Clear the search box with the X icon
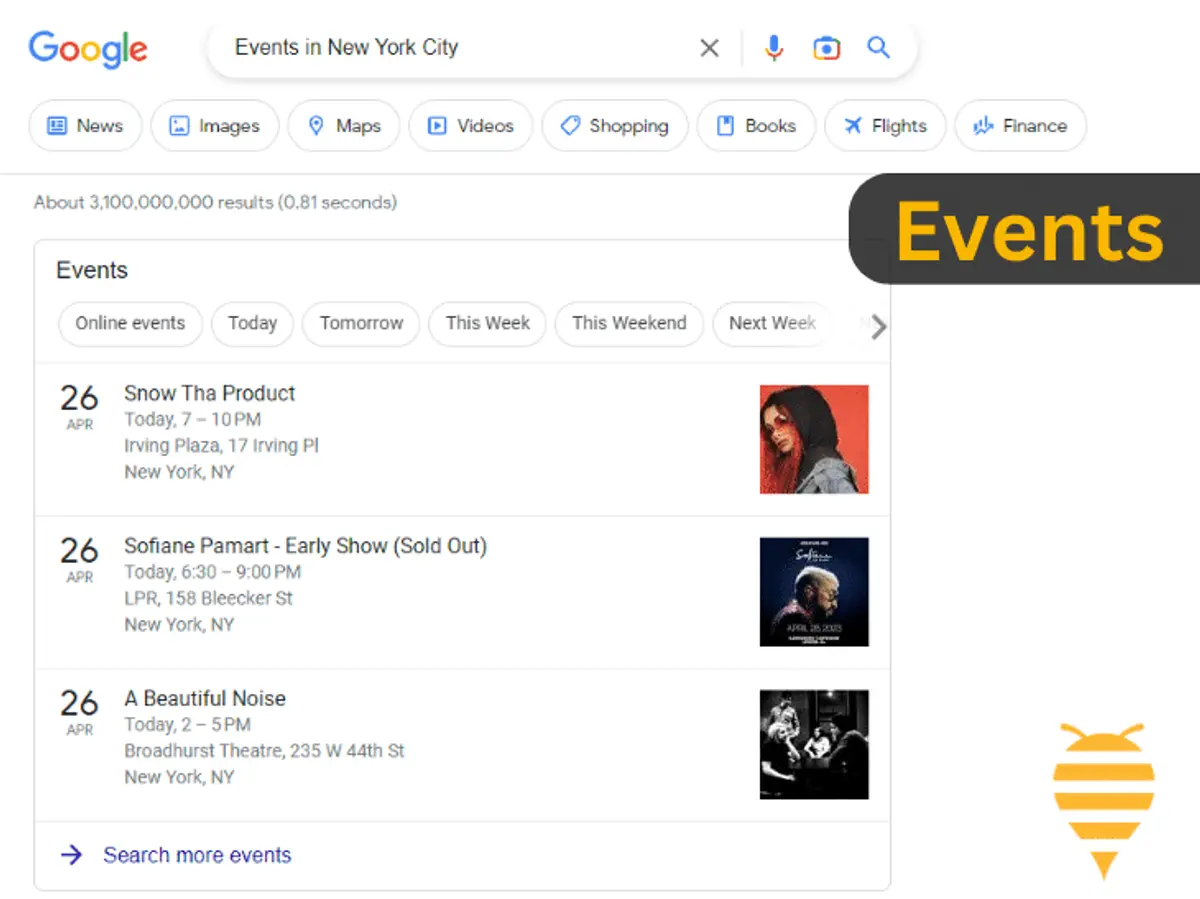The width and height of the screenshot is (1200, 899). pyautogui.click(x=709, y=48)
